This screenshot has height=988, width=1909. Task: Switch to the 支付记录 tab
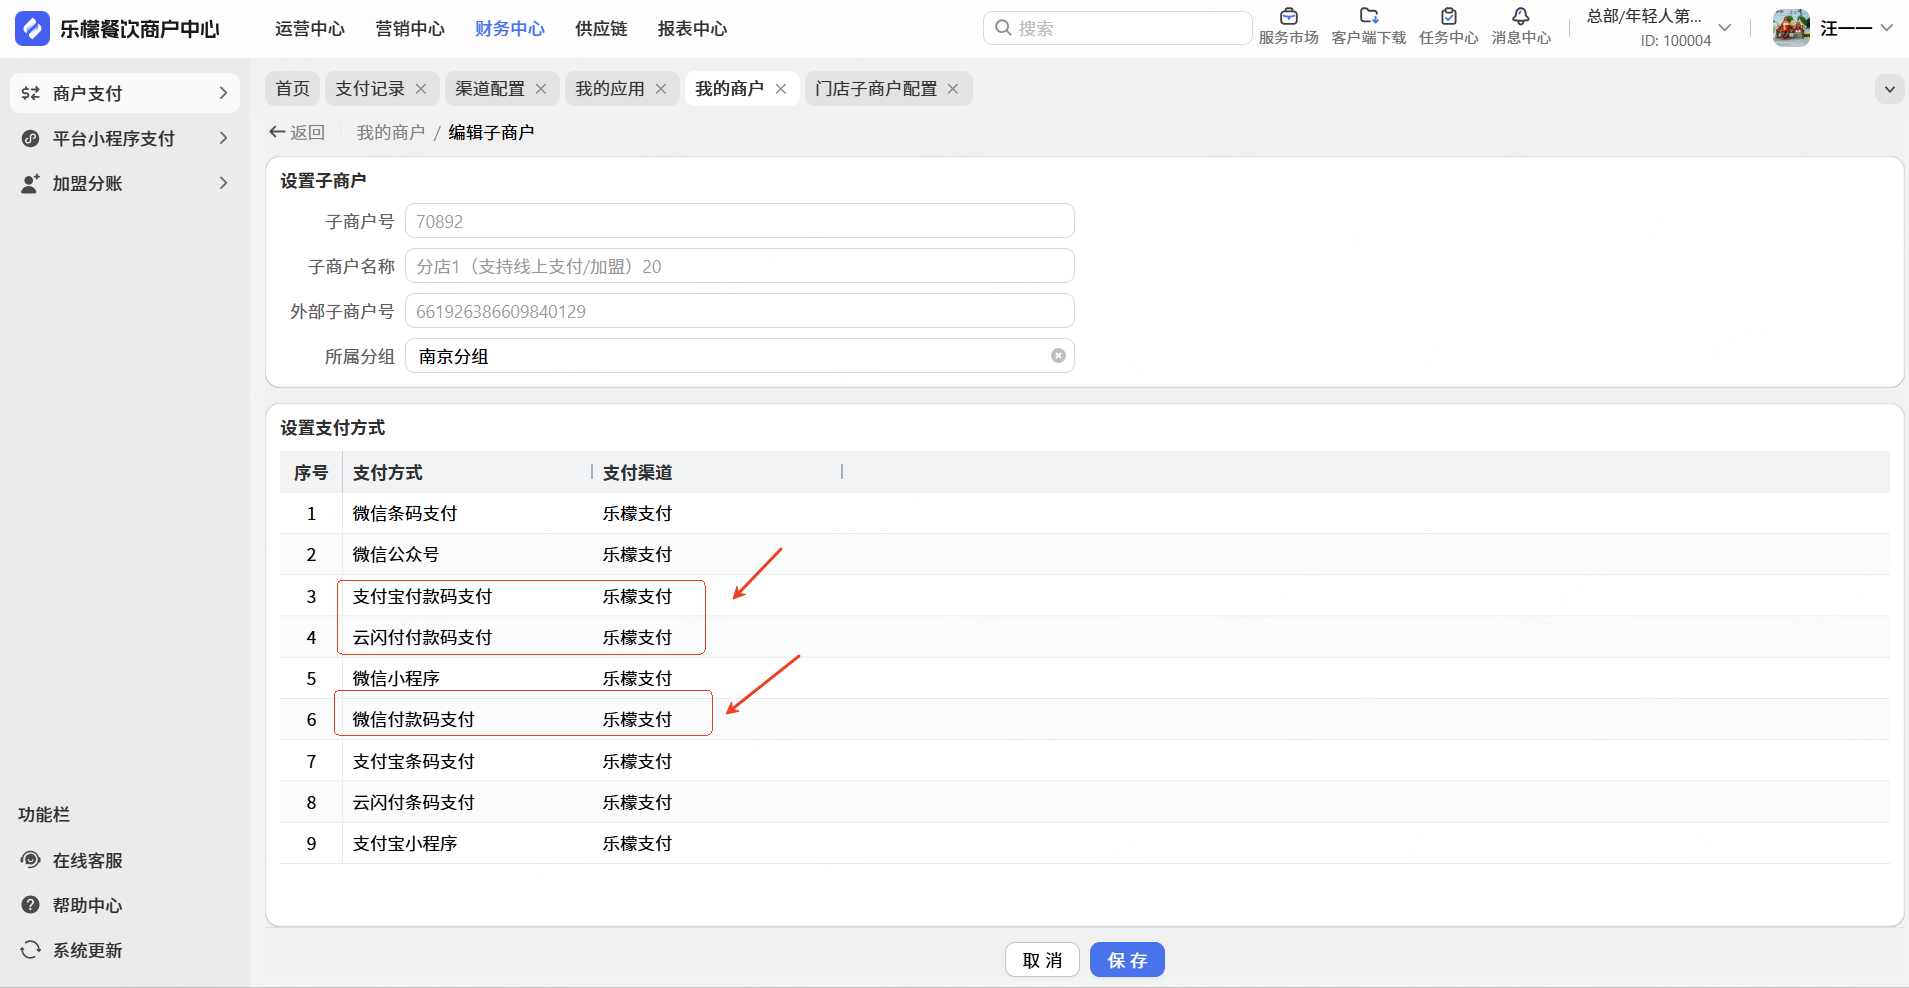(x=370, y=89)
